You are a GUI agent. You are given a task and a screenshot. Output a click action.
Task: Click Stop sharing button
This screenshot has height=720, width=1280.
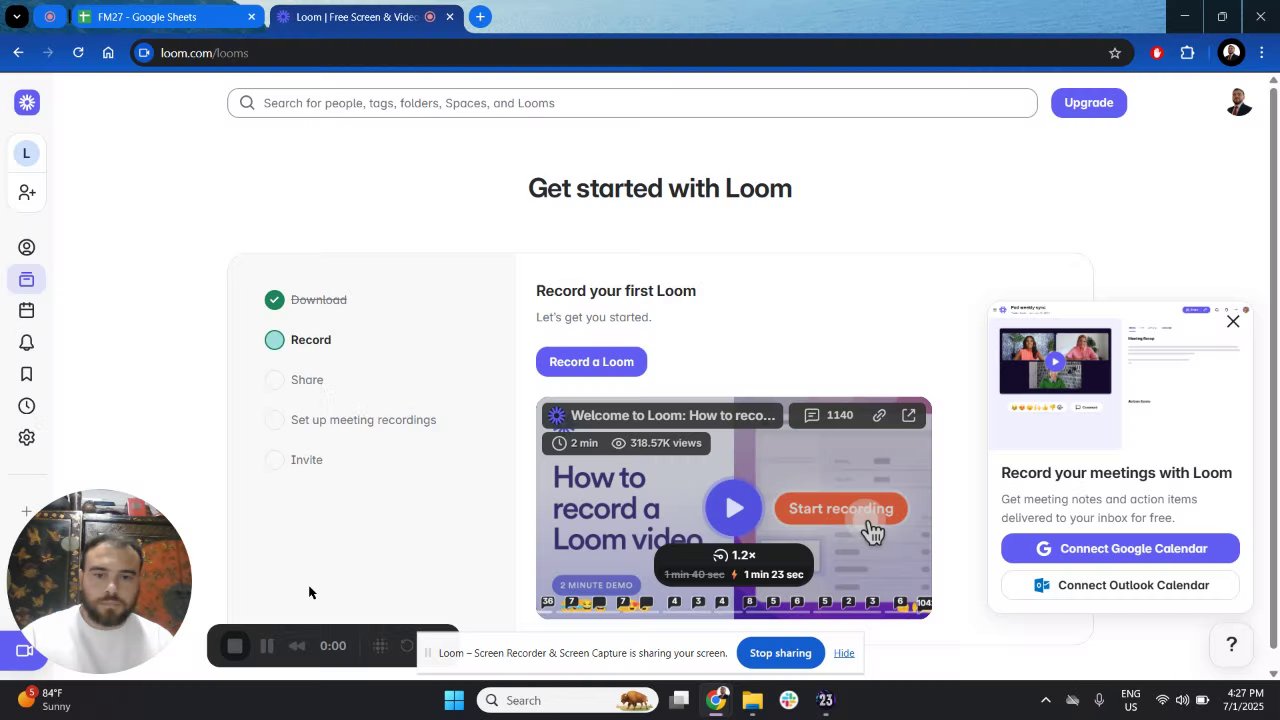tap(780, 653)
